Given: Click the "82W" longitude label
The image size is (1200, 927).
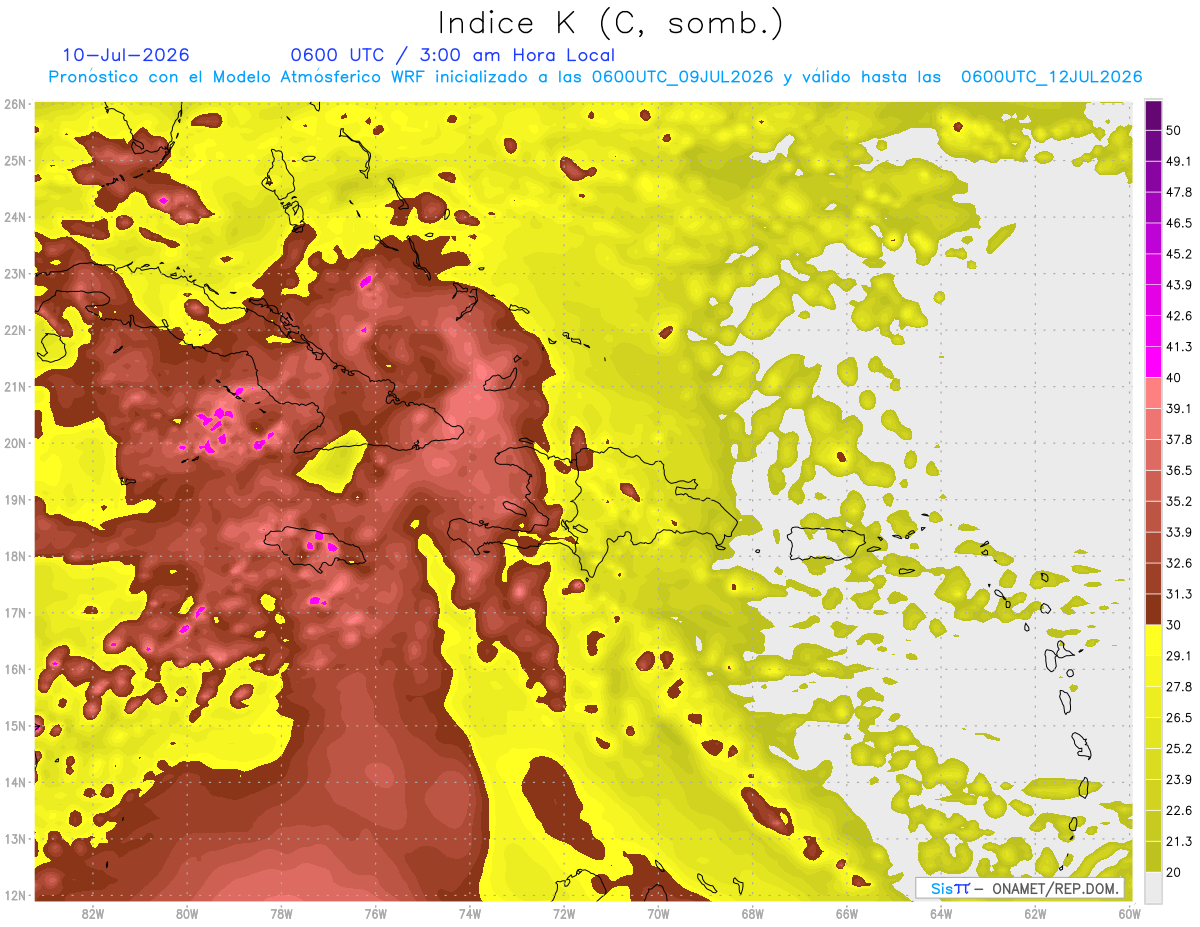Looking at the screenshot, I should [93, 914].
